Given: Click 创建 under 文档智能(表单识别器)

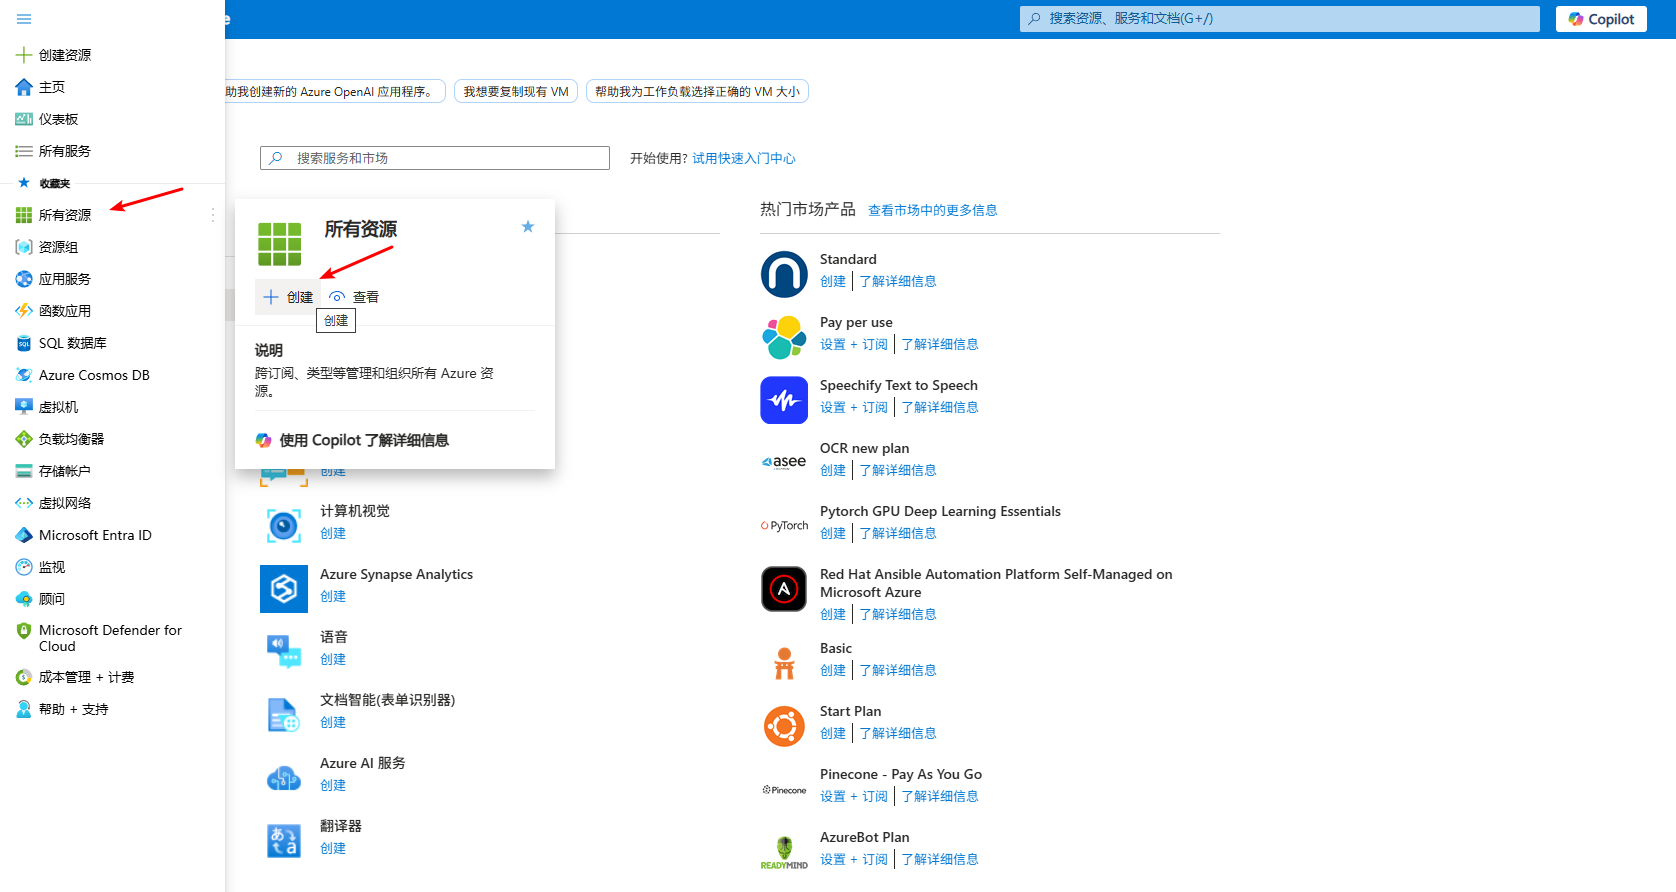Looking at the screenshot, I should point(333,722).
